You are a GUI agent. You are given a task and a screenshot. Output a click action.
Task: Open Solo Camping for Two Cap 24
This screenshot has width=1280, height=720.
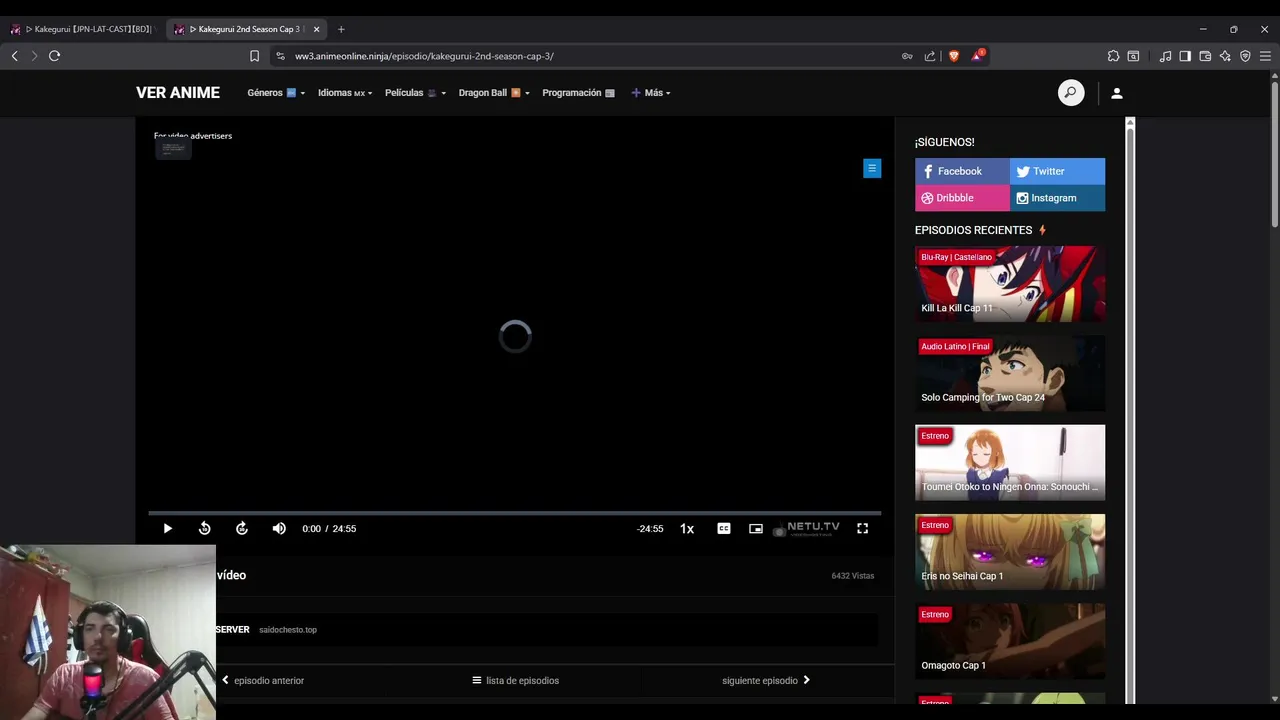(1010, 373)
